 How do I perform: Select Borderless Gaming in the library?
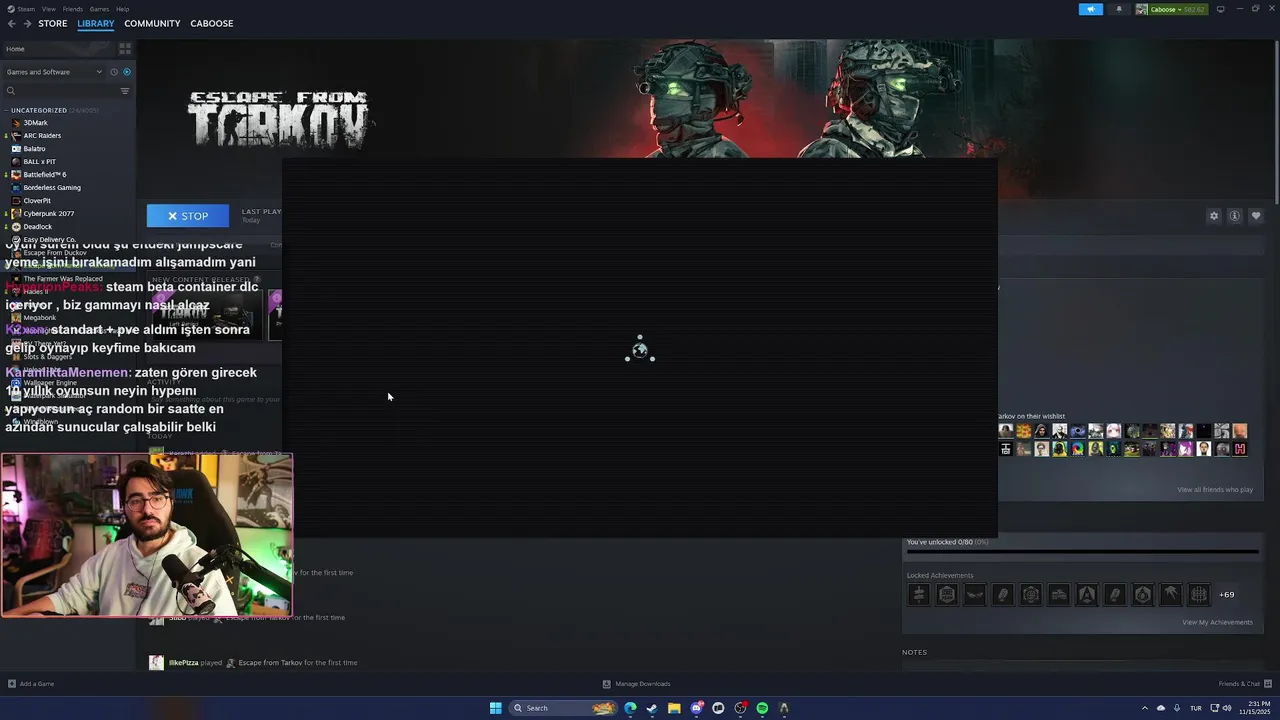point(52,188)
